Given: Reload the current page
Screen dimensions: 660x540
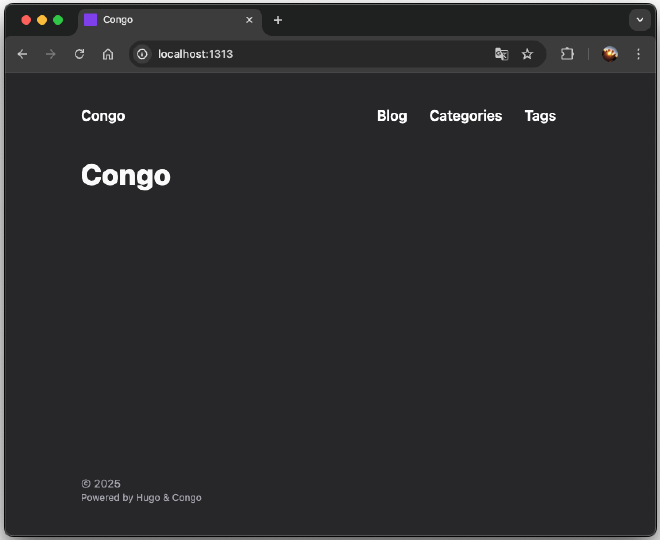Looking at the screenshot, I should point(80,54).
